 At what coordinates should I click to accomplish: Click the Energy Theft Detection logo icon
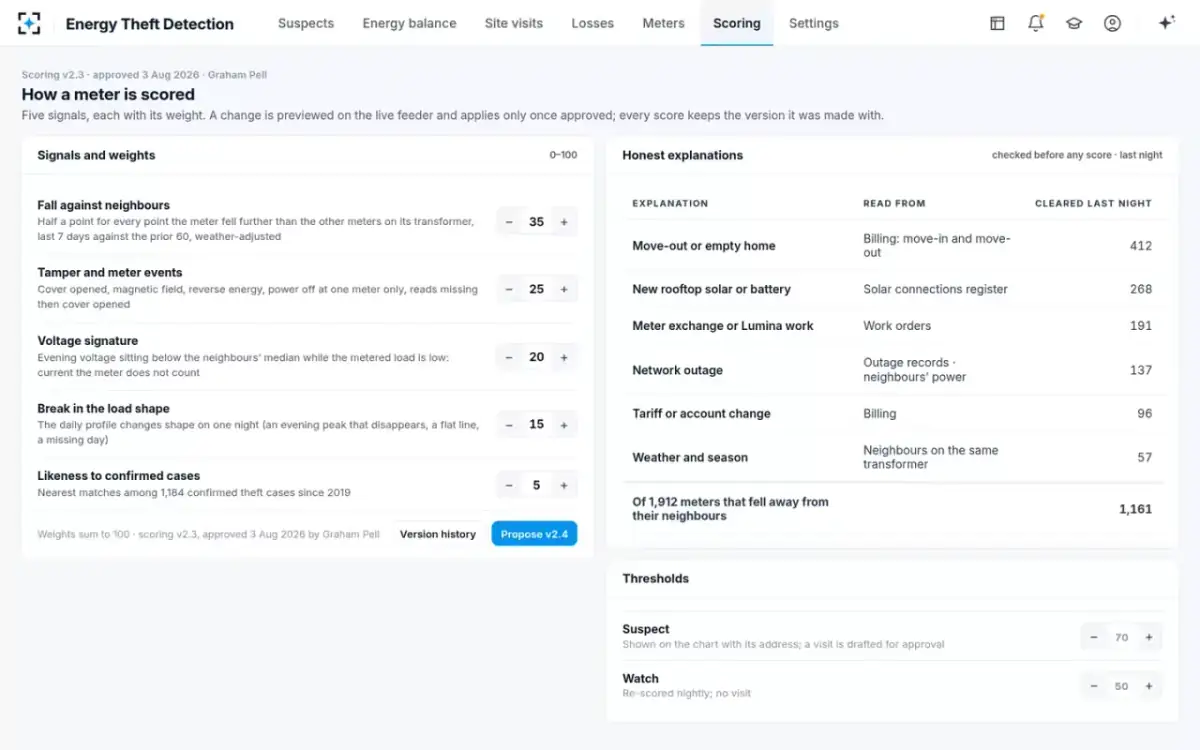pos(30,23)
